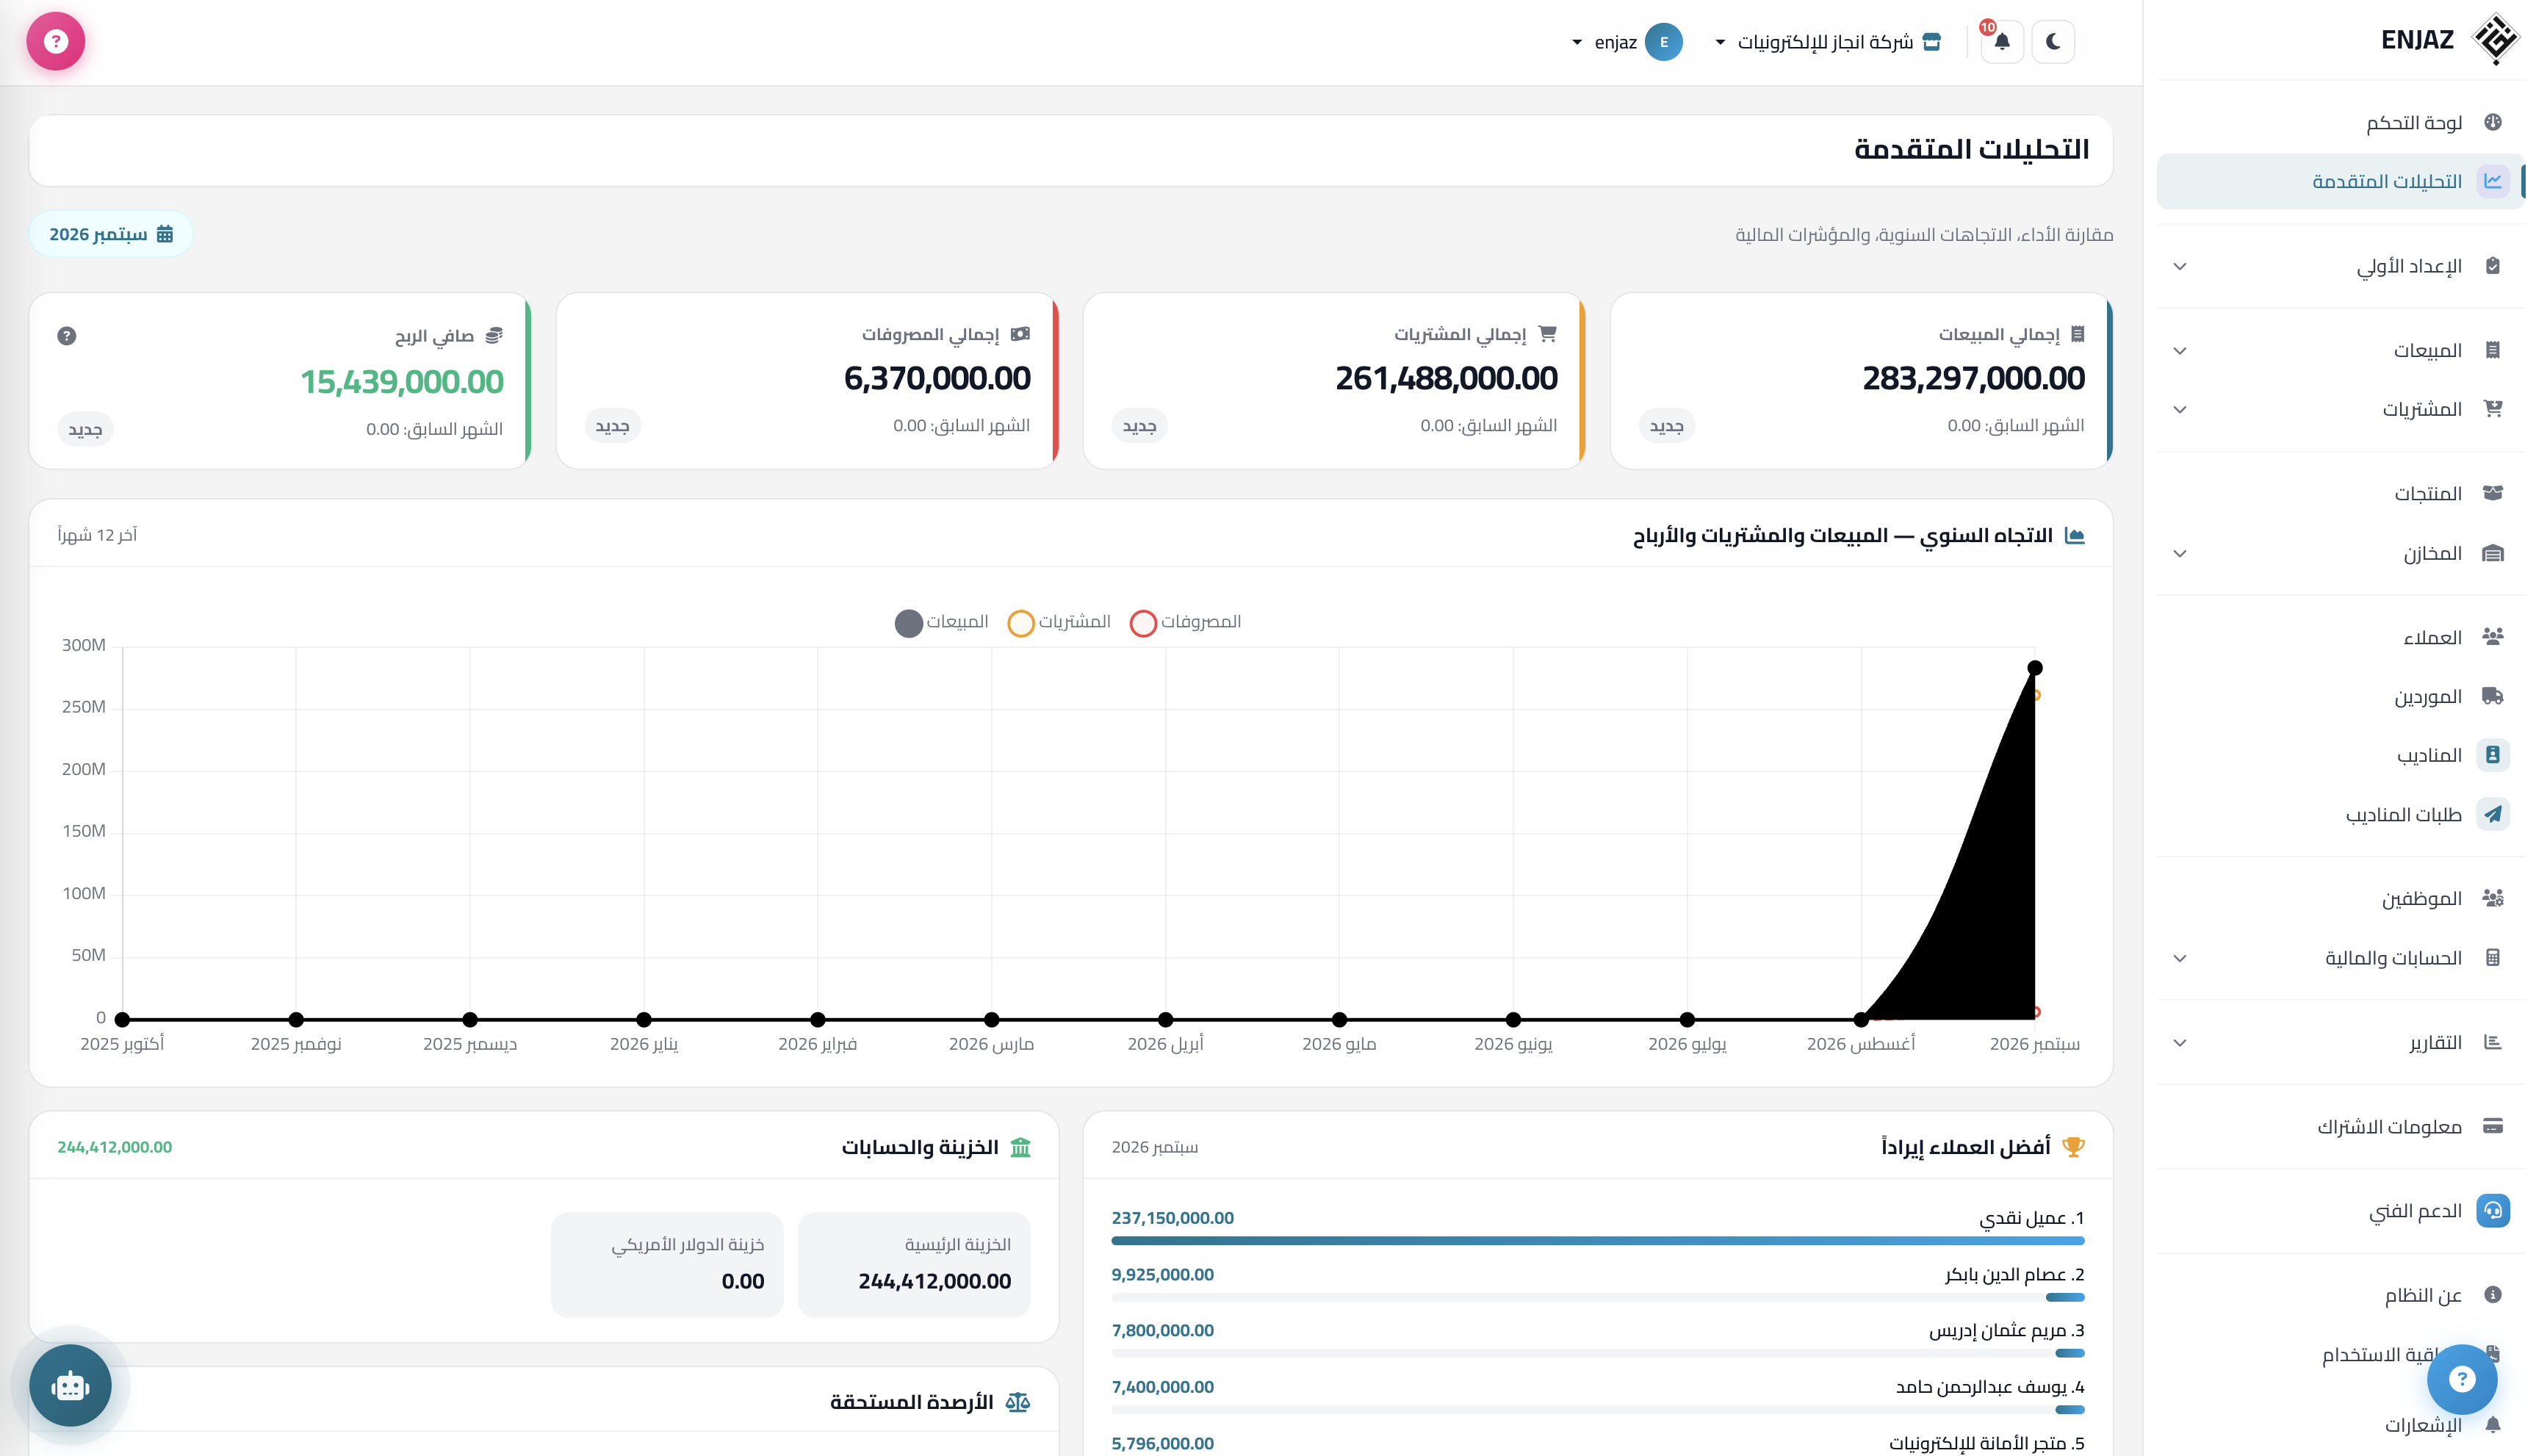
Task: Click the bank icon beside الخزينة والحسابات
Action: pos(1020,1147)
